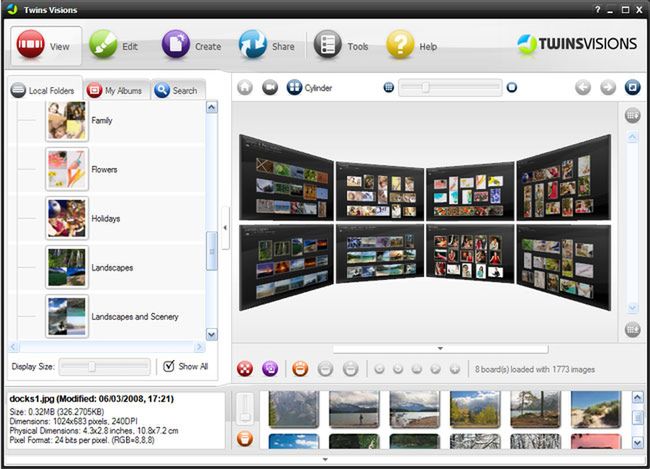Click the first mountain thumbnail in image strip
Viewport: 650px width, 469px height.
294,409
